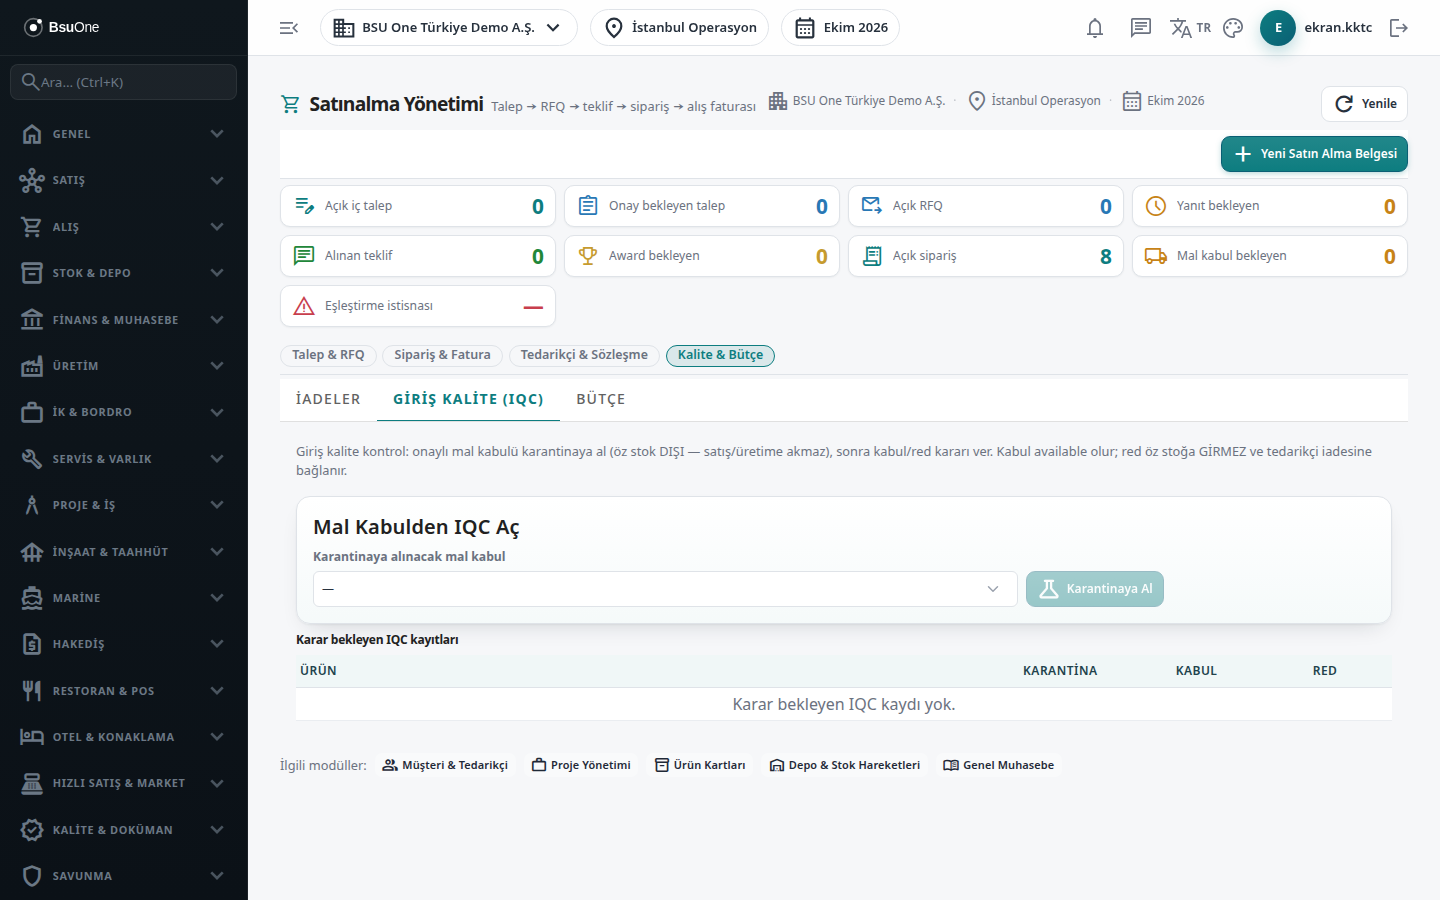Click the Karantinaya Al button
The width and height of the screenshot is (1440, 900).
click(x=1095, y=589)
